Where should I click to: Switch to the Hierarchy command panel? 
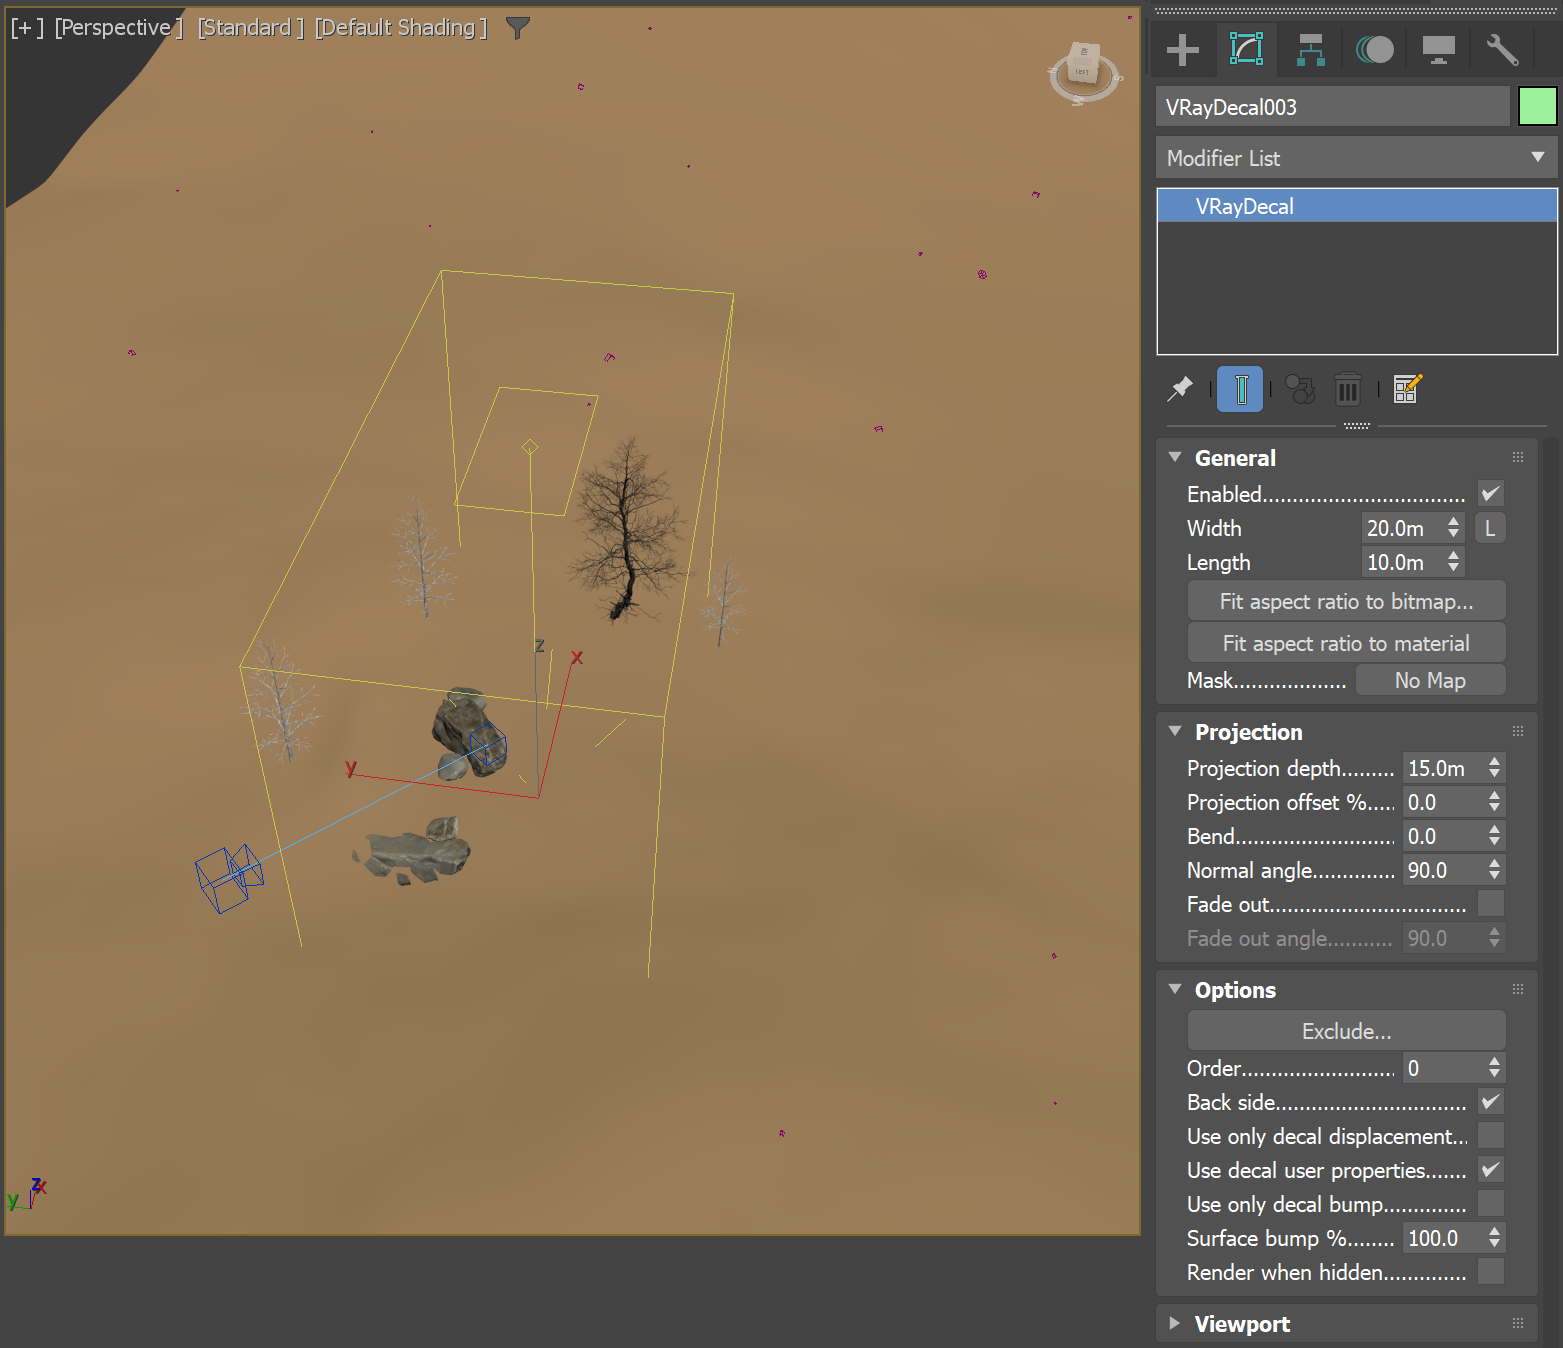pos(1310,49)
